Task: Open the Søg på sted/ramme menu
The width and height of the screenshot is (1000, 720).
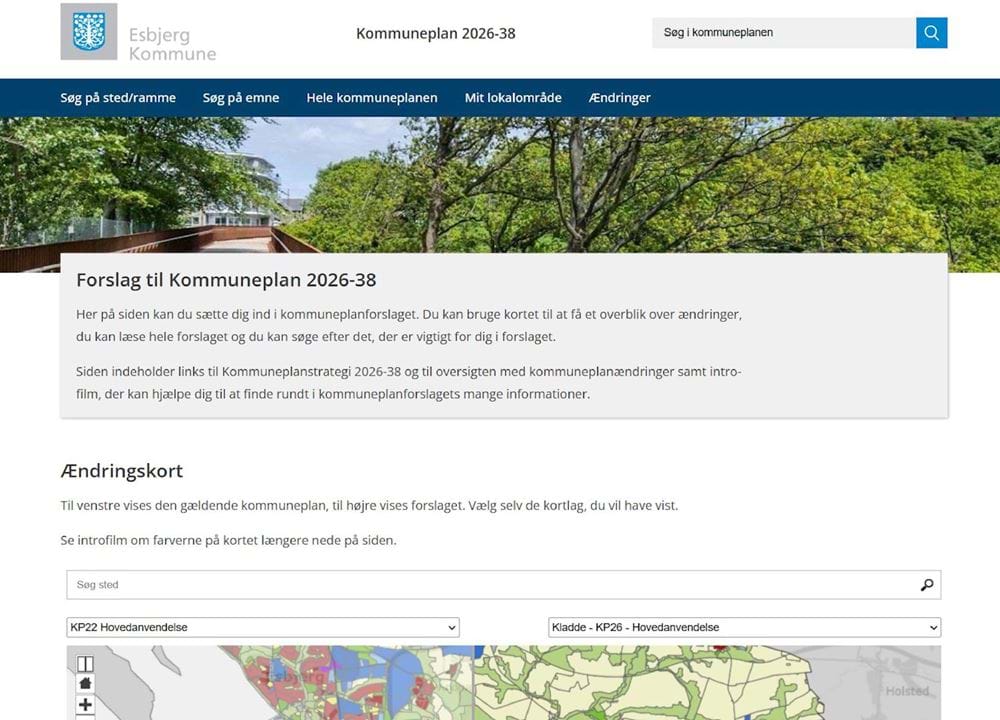Action: pos(118,98)
